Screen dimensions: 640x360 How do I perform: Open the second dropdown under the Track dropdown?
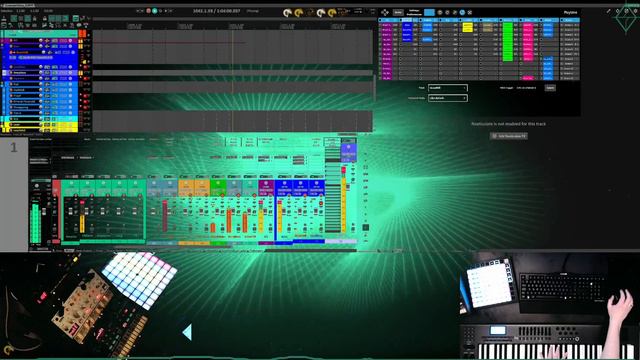click(x=447, y=98)
